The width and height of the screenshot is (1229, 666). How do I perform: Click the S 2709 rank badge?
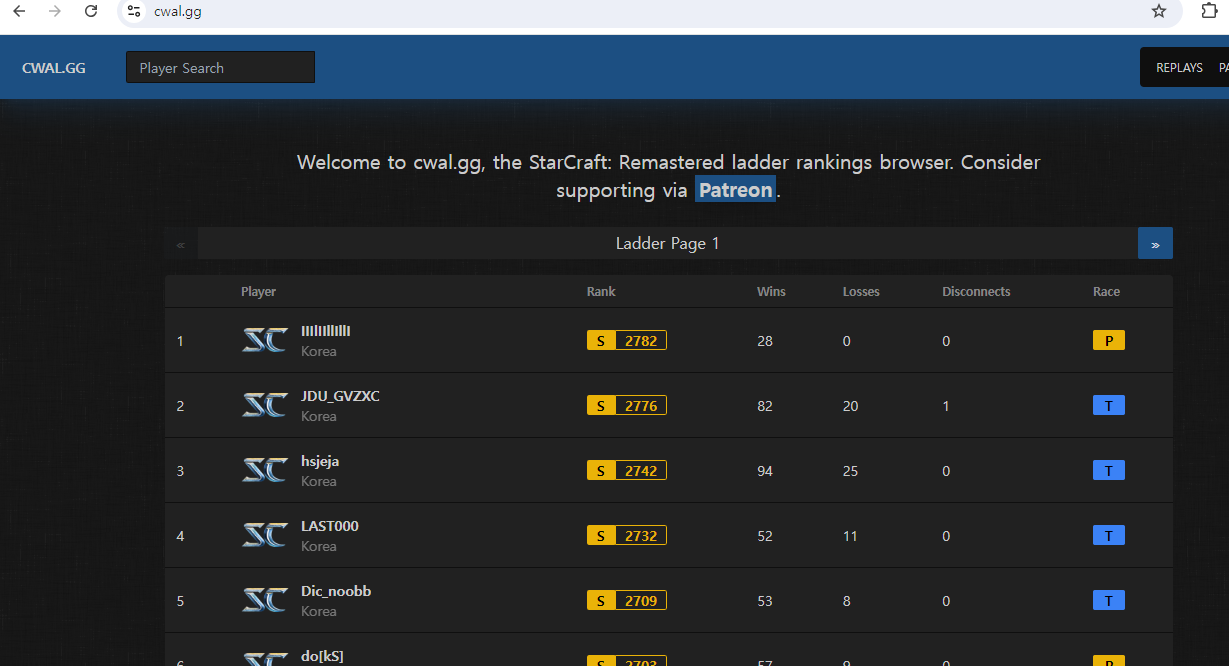(x=627, y=601)
